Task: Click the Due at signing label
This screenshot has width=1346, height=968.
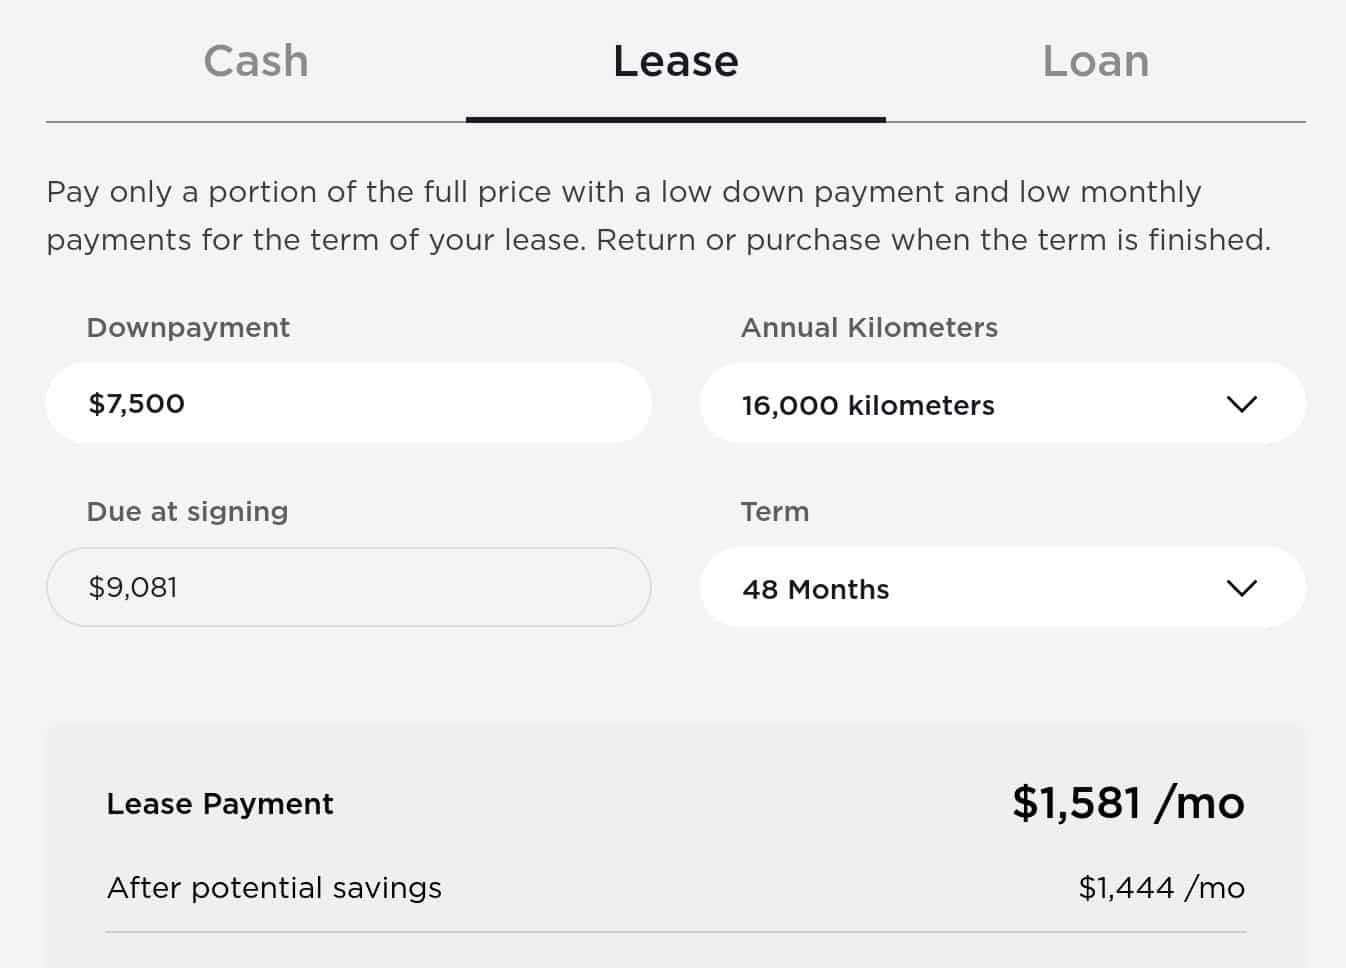Action: (187, 512)
